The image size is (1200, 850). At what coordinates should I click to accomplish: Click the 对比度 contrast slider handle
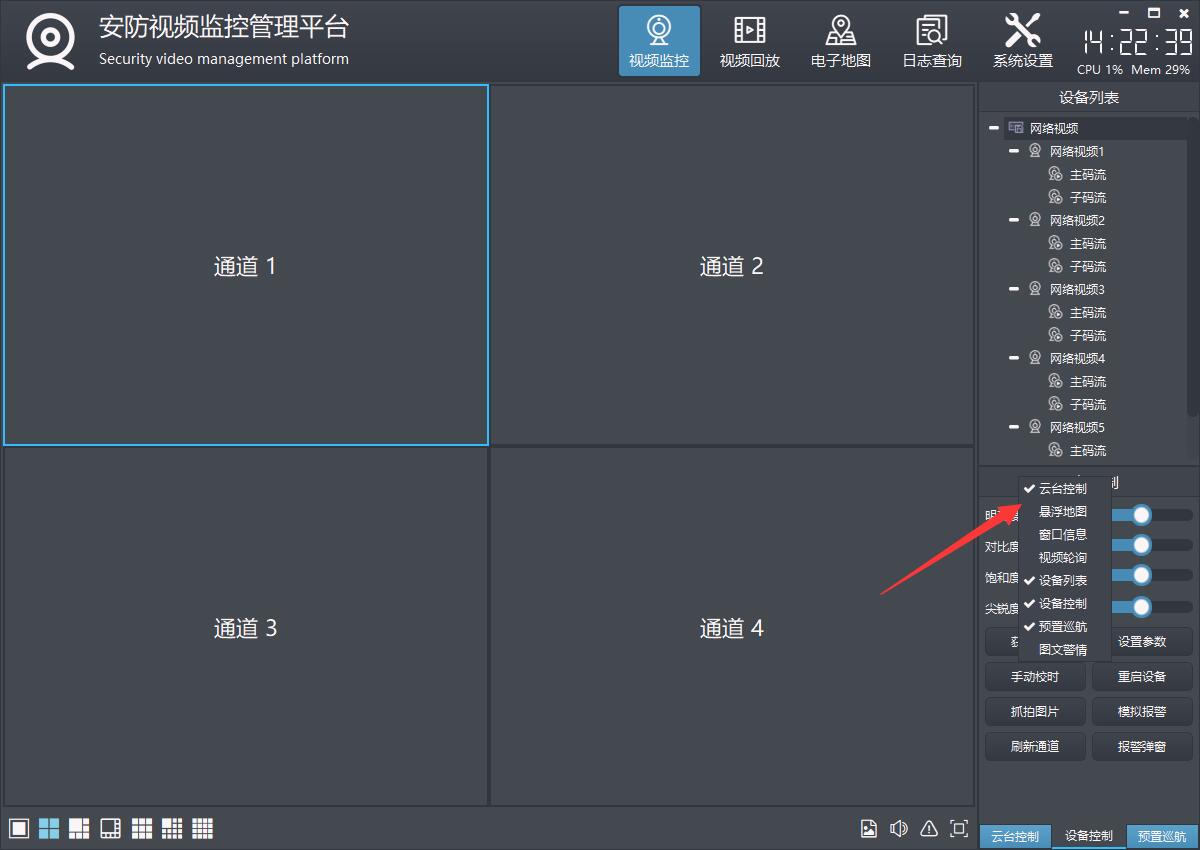(1141, 545)
